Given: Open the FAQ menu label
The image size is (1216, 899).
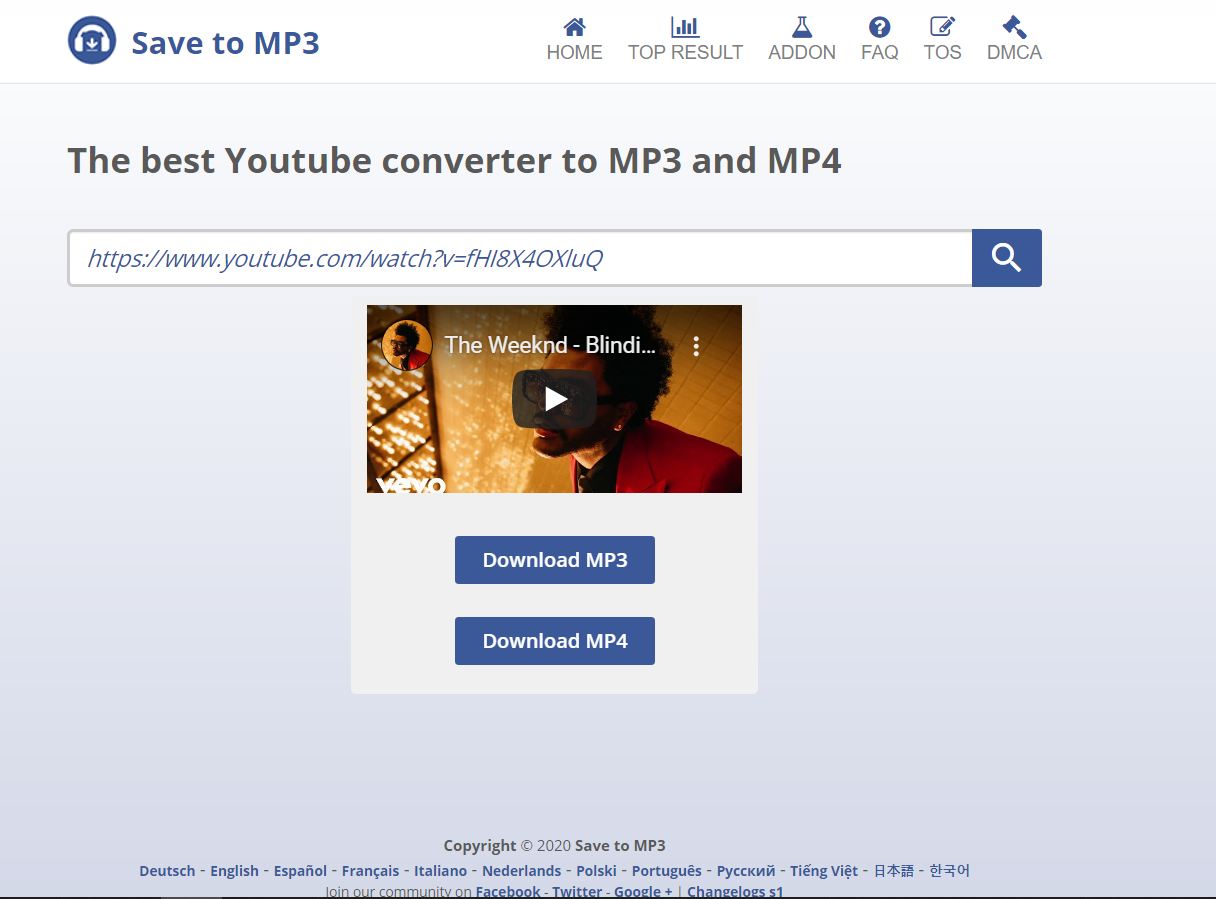Looking at the screenshot, I should [x=879, y=52].
